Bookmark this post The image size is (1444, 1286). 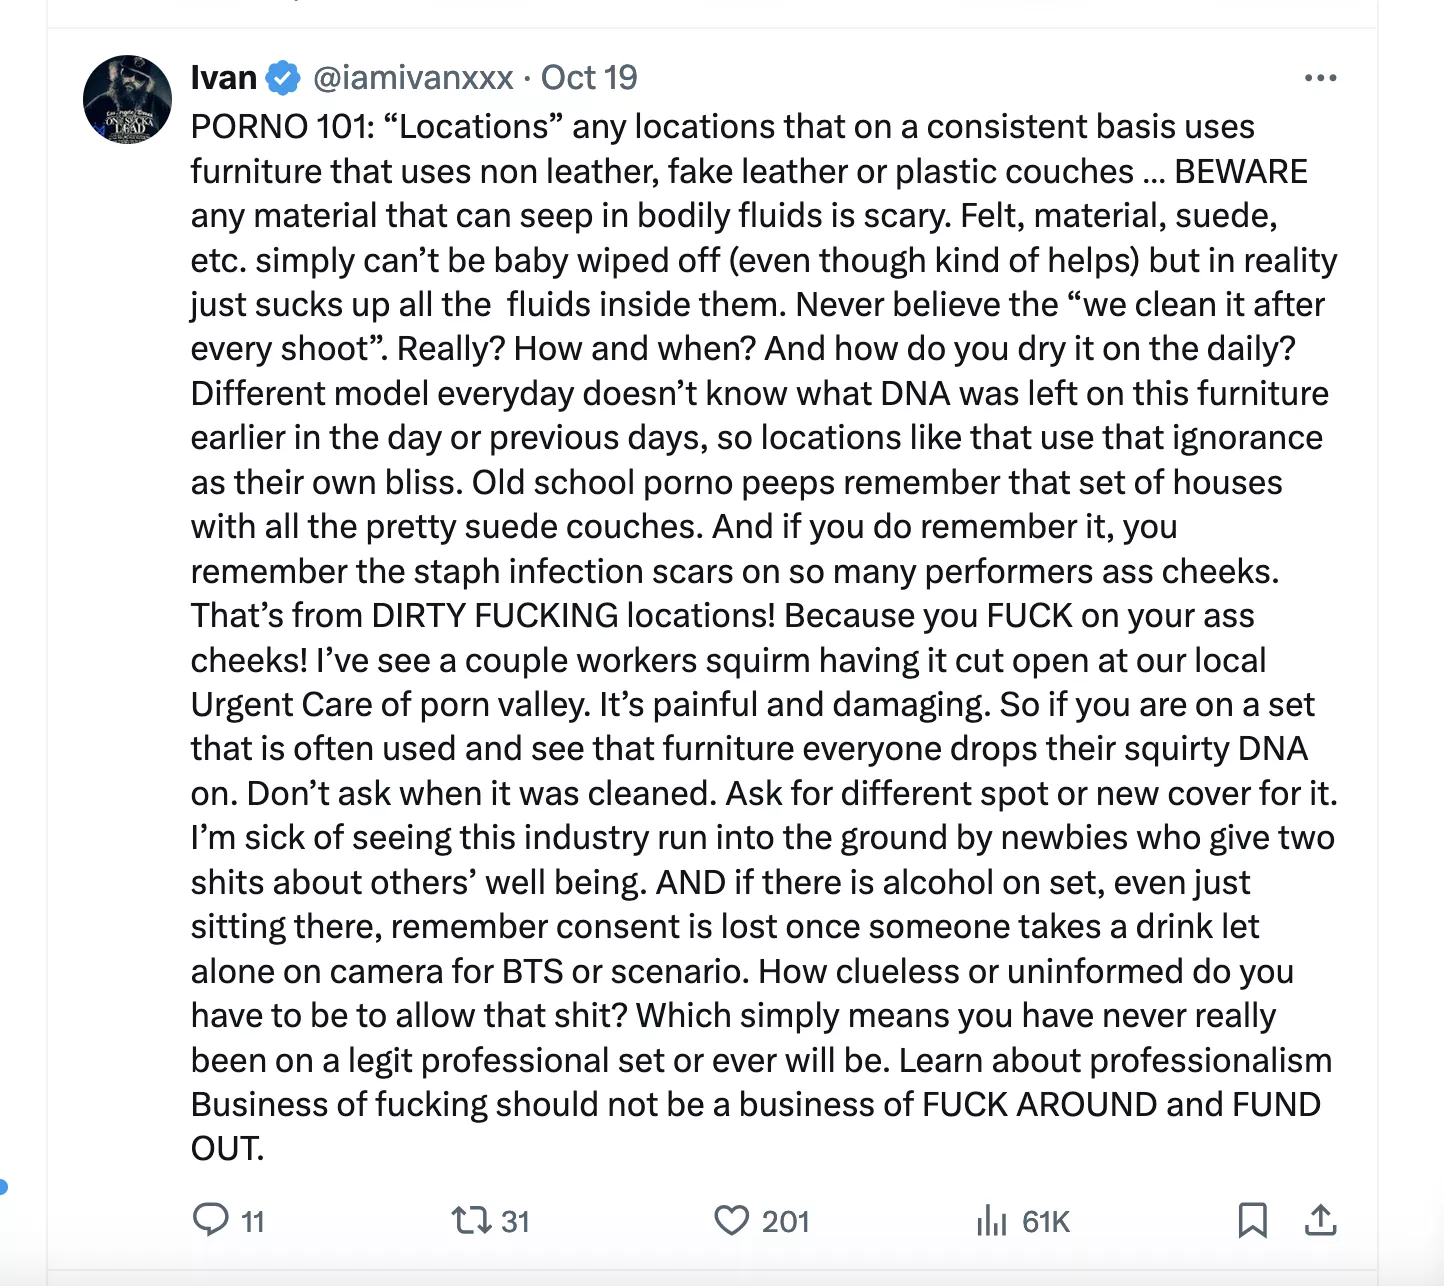click(x=1252, y=1220)
